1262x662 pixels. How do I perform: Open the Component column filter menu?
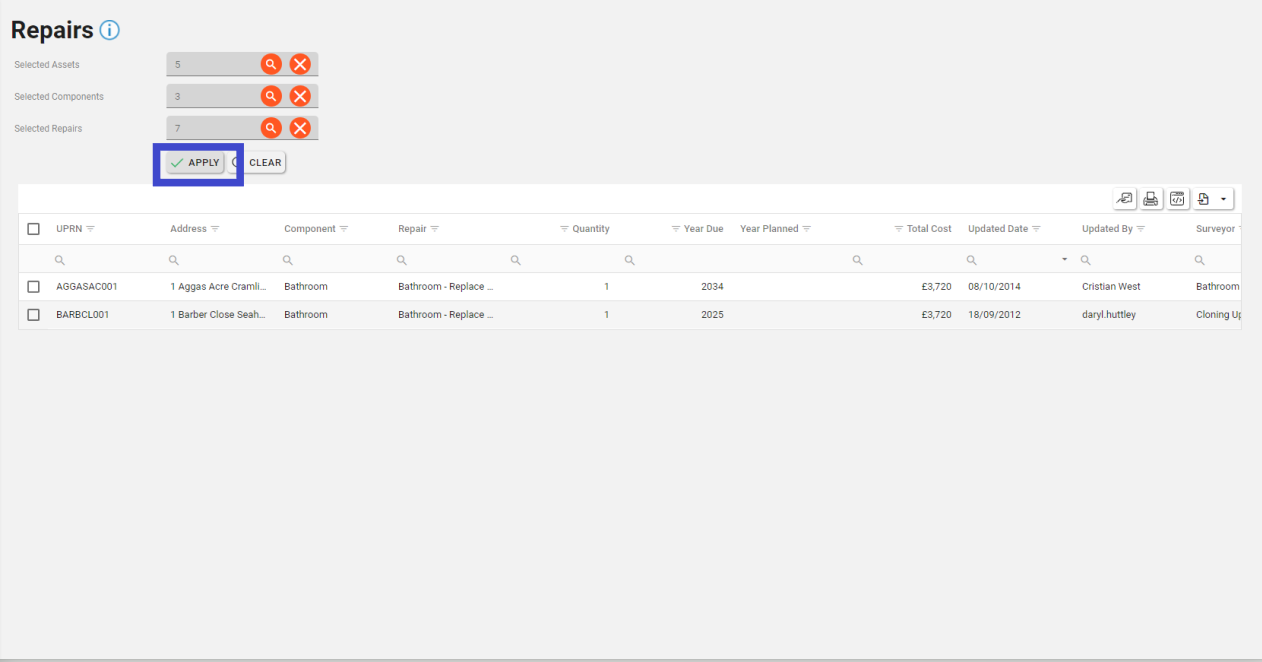click(x=344, y=229)
